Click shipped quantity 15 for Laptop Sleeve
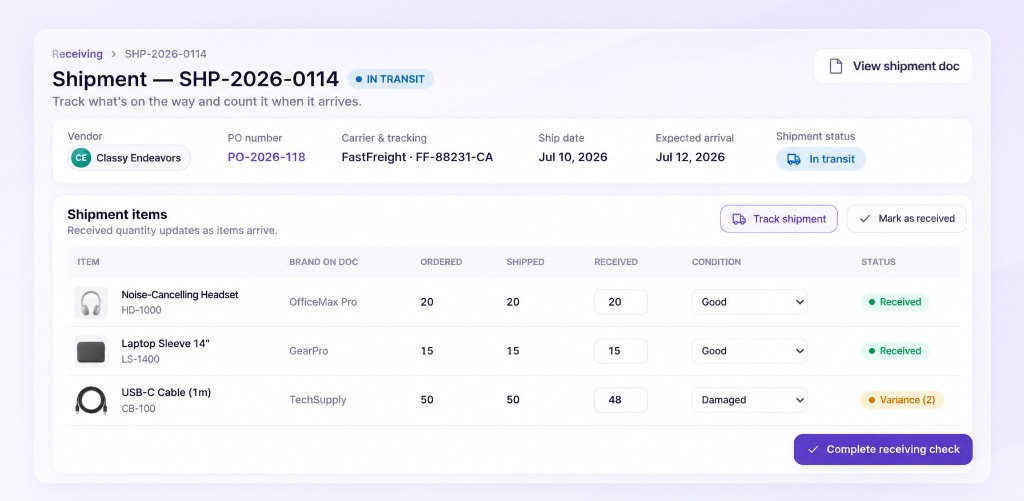 (513, 351)
